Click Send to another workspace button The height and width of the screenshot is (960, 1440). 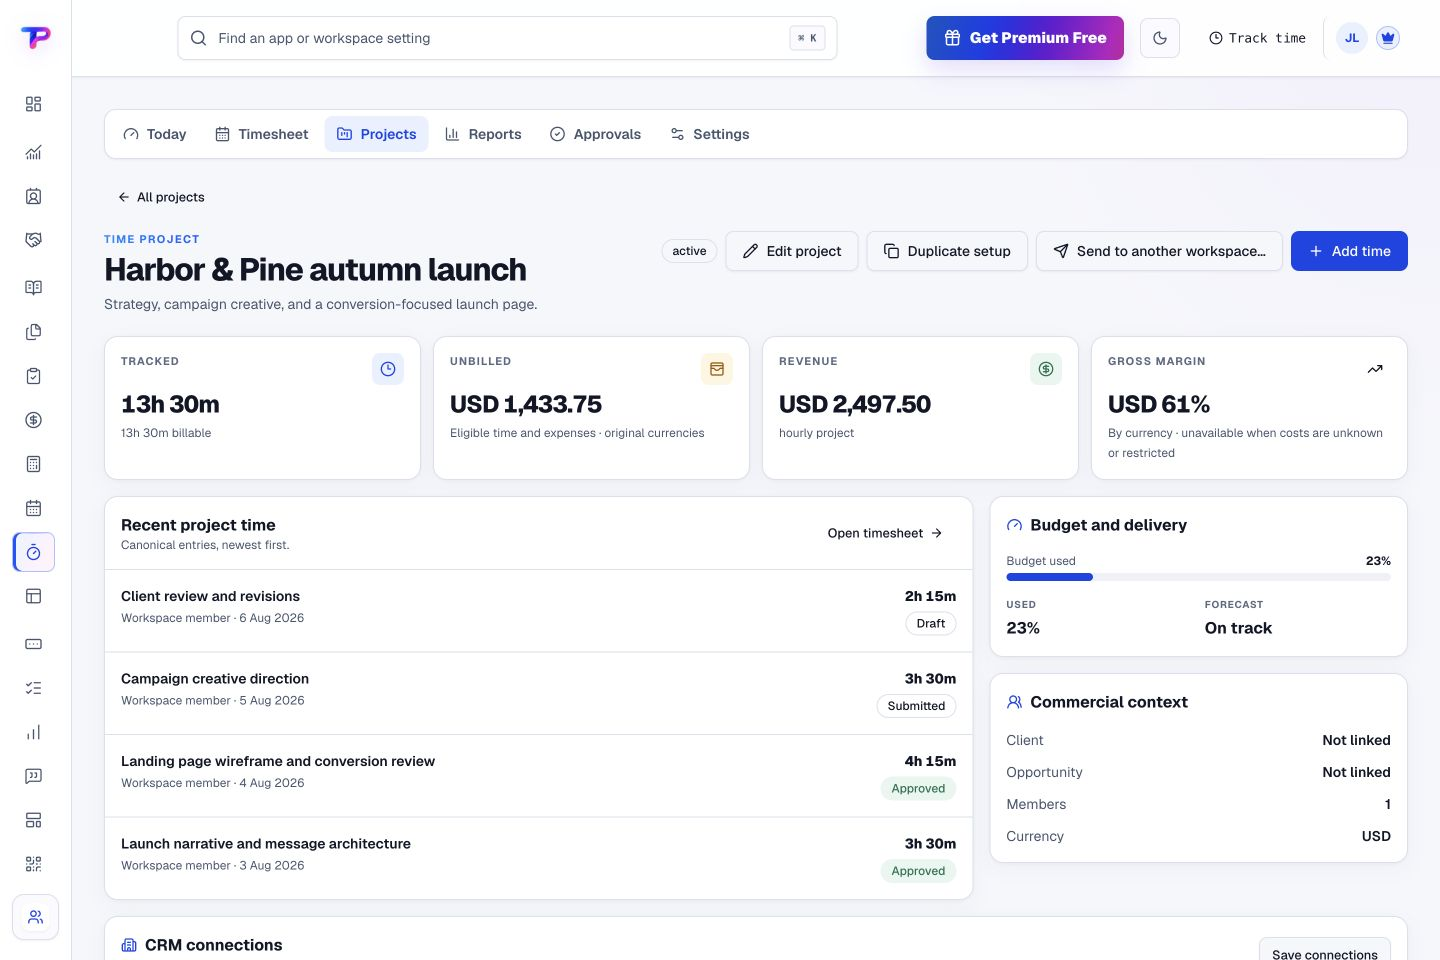point(1159,251)
